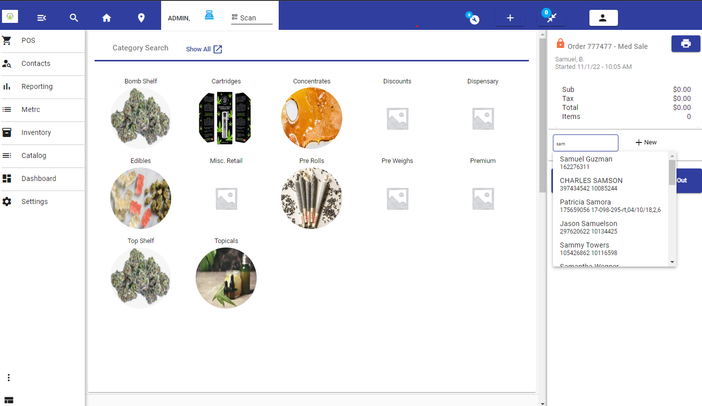Open the Pre Rolls category thumbnail
The image size is (702, 406).
(311, 198)
